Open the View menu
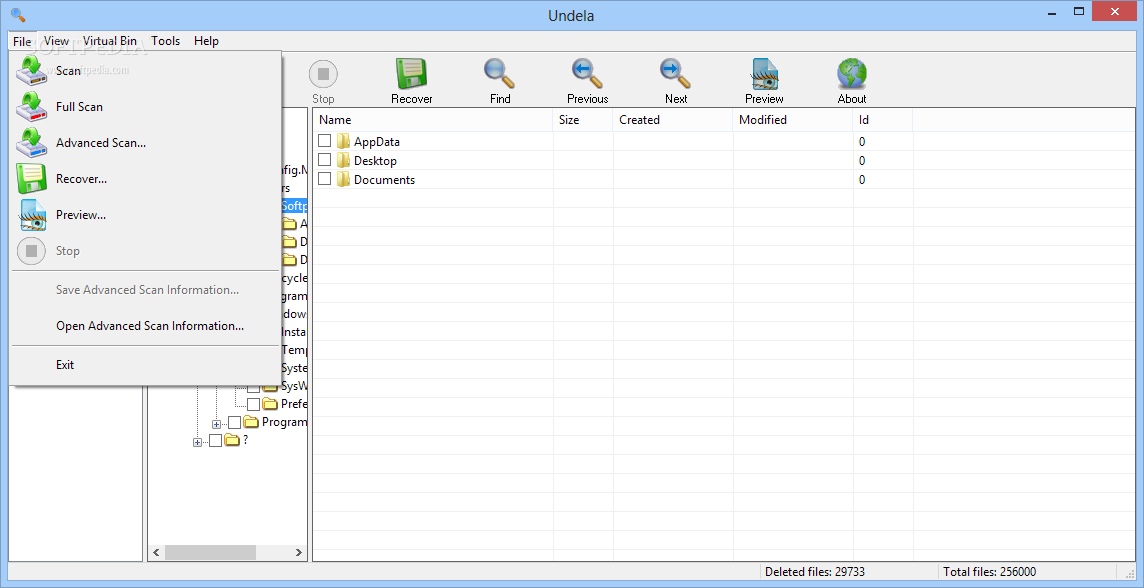Viewport: 1144px width, 588px height. coord(56,41)
